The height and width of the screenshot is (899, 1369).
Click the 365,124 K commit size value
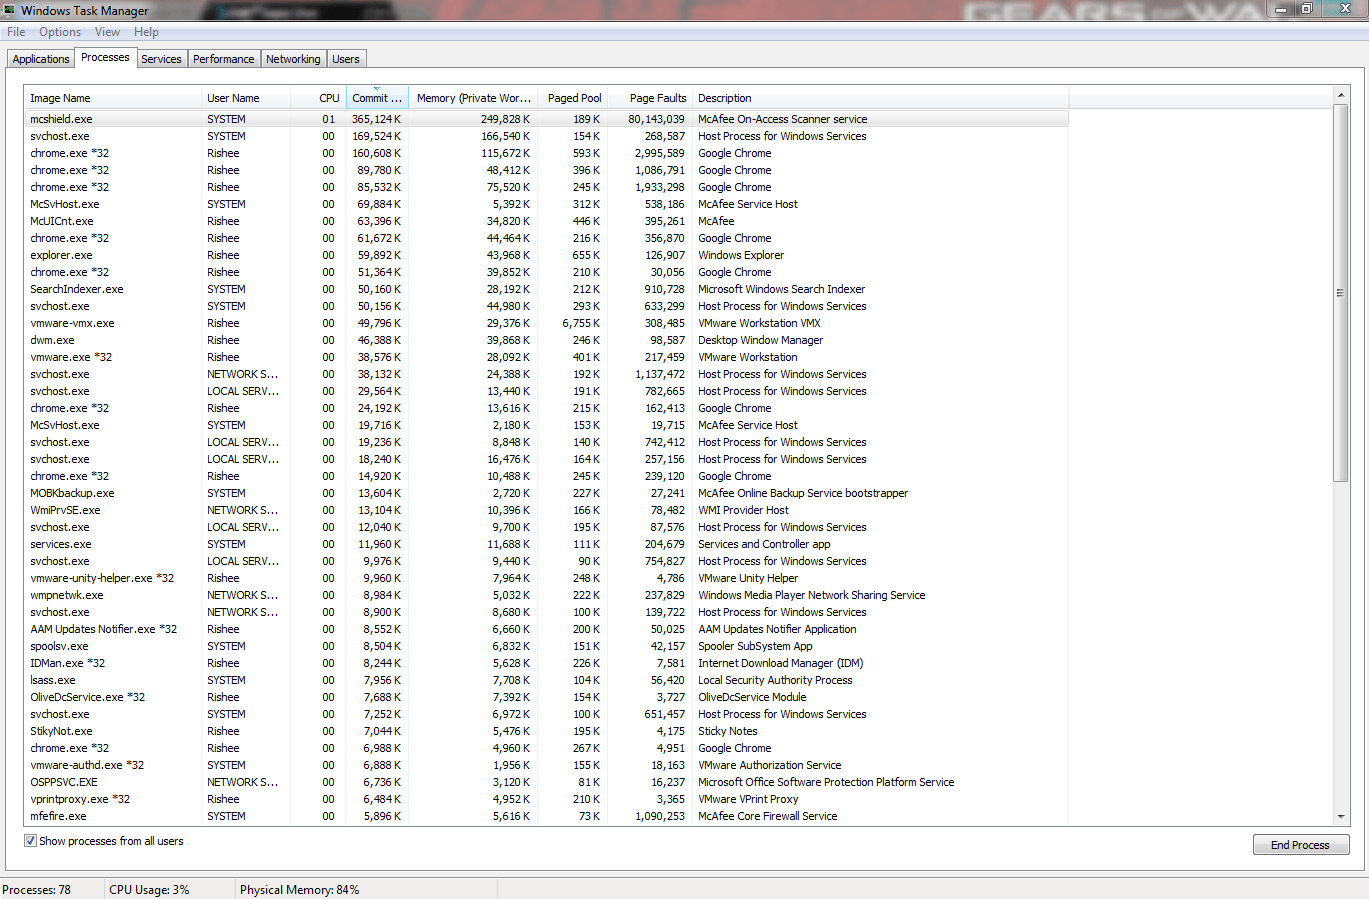click(x=376, y=119)
